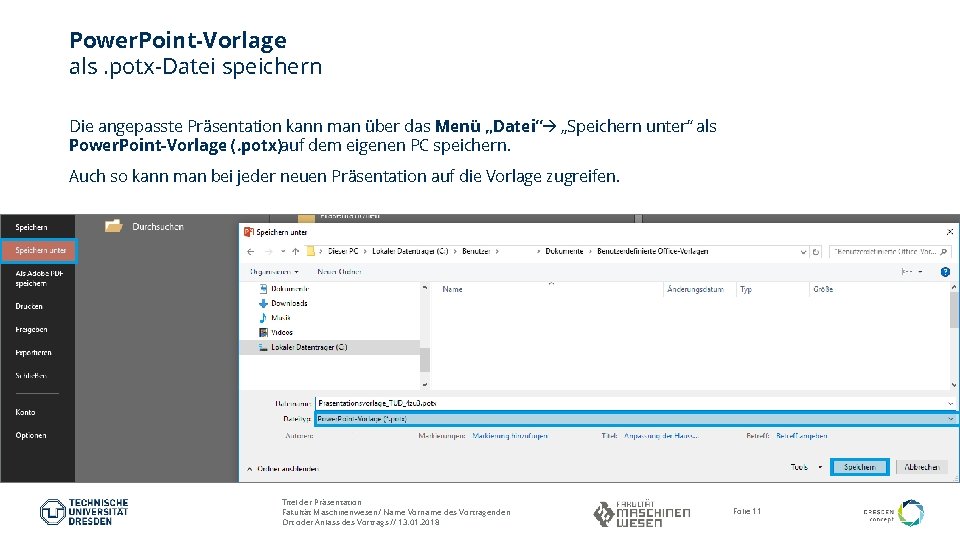Image resolution: width=960 pixels, height=540 pixels.
Task: Click the Markierung hinzufügen link
Action: [x=510, y=436]
